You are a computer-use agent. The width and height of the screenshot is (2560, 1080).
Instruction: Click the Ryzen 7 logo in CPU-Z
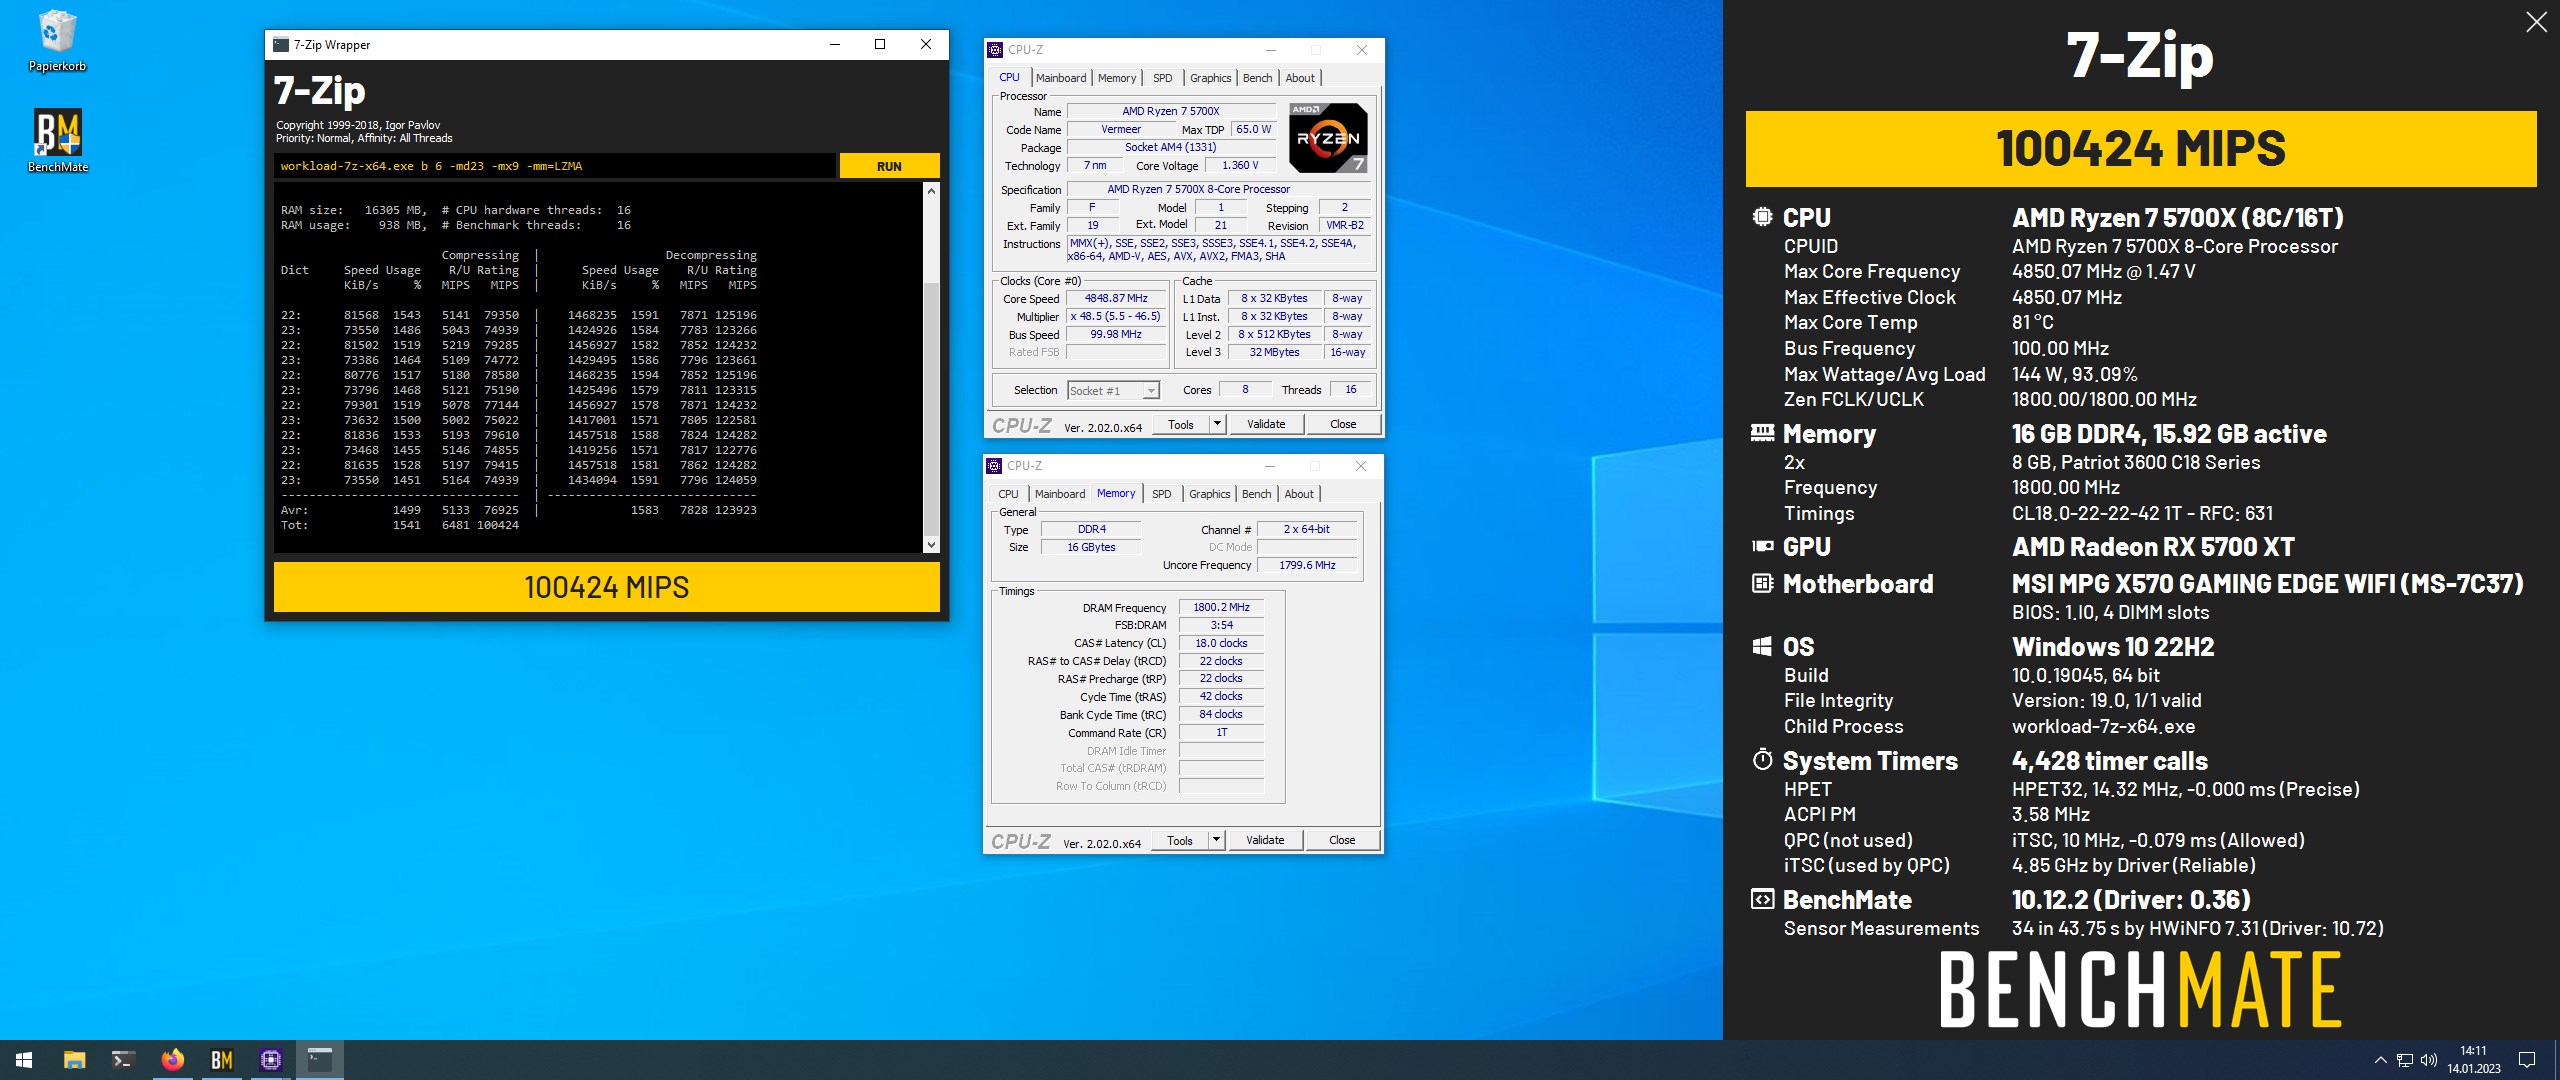tap(1327, 138)
